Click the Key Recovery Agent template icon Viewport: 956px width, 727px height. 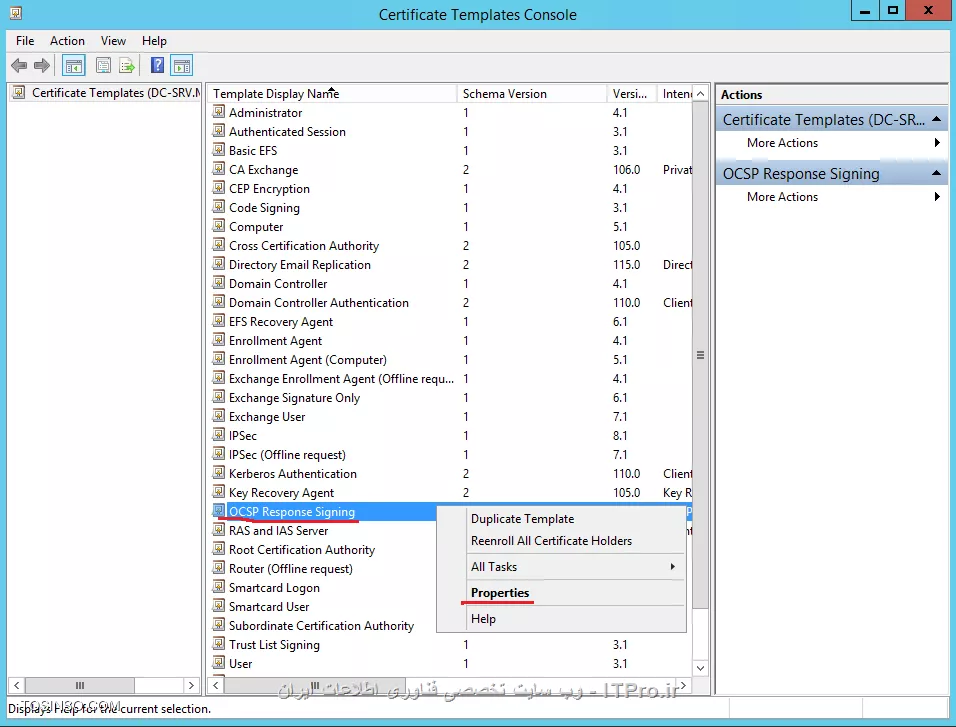coord(218,492)
